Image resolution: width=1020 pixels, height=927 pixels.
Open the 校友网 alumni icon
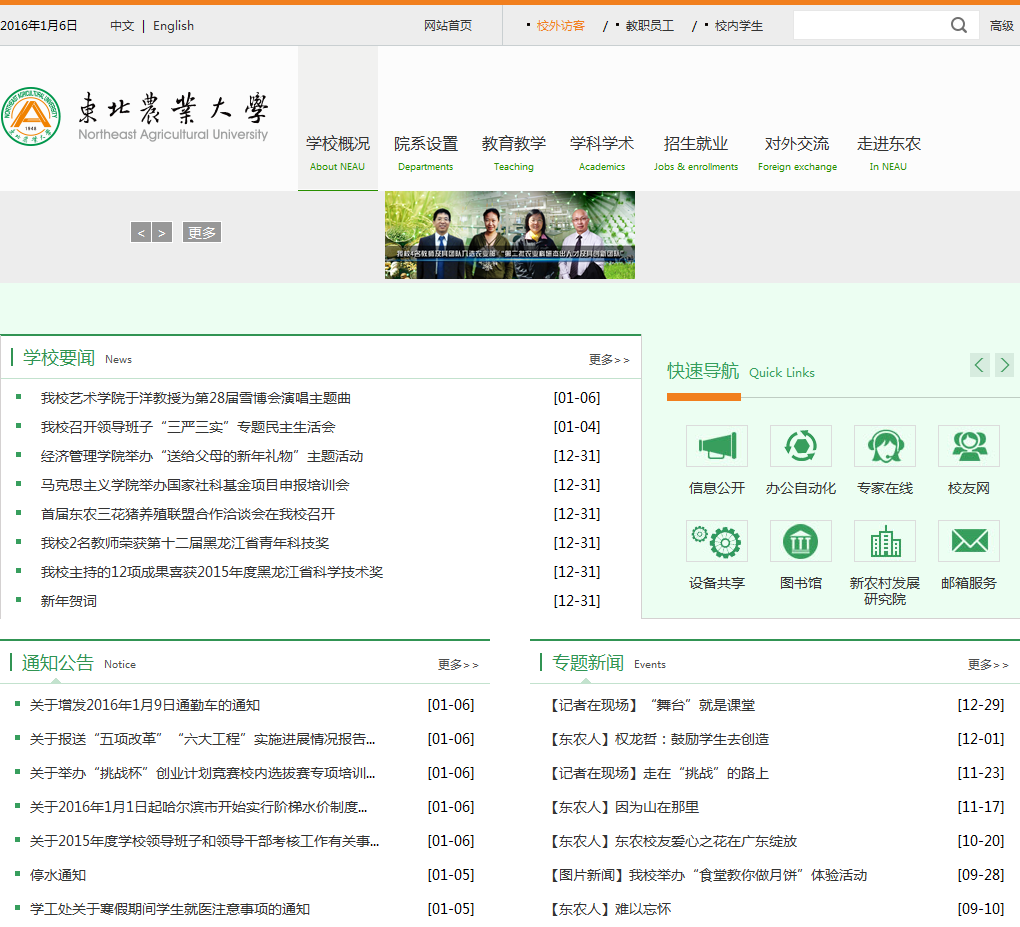[x=968, y=446]
